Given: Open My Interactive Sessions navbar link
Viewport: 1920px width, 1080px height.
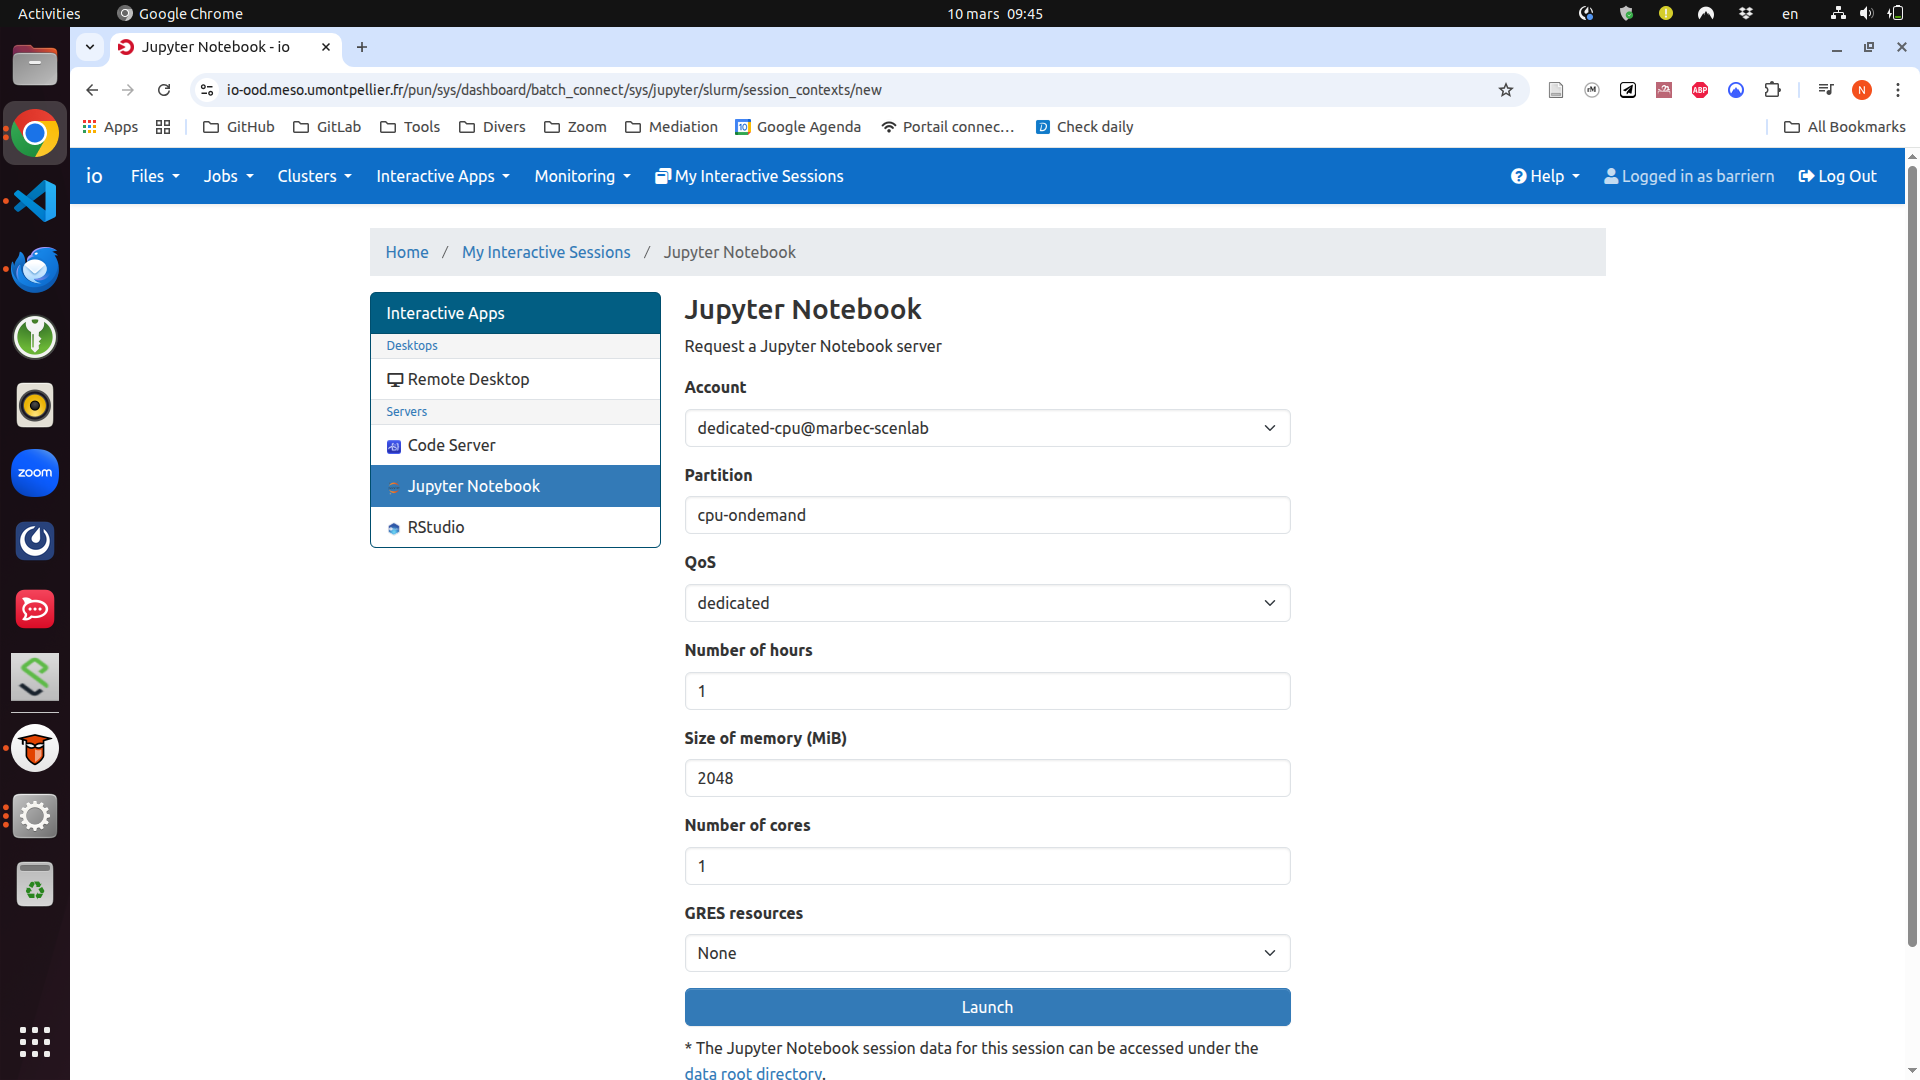Looking at the screenshot, I should tap(749, 176).
